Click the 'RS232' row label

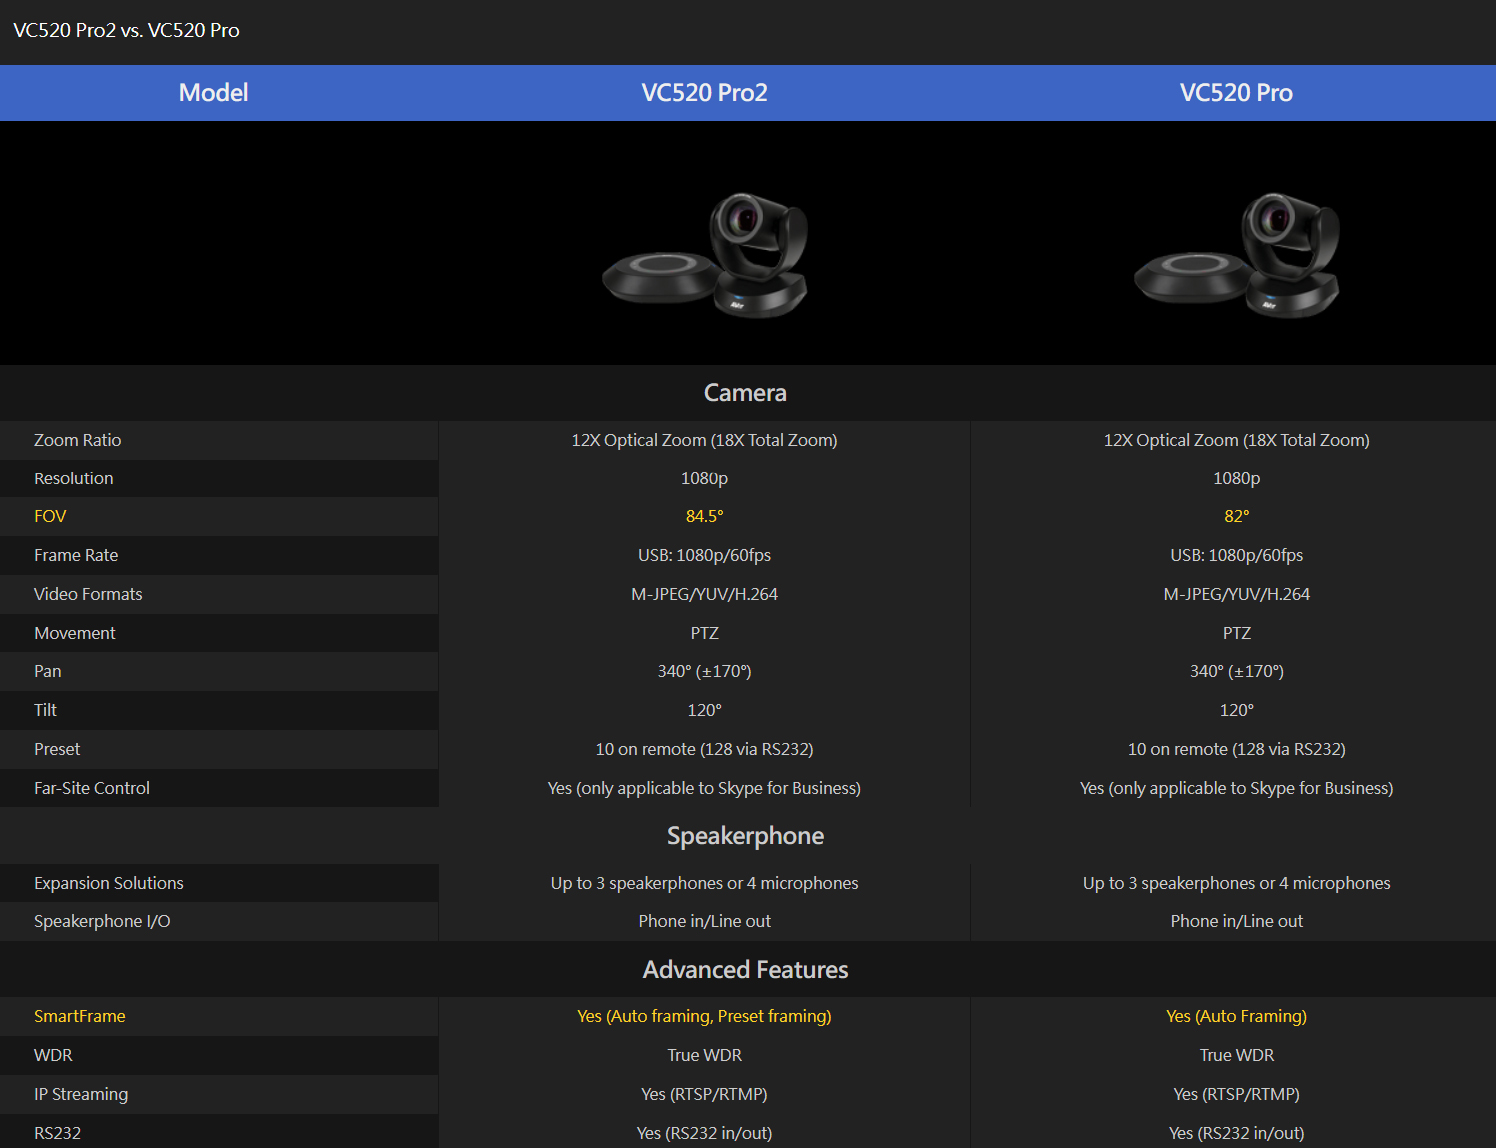point(57,1133)
